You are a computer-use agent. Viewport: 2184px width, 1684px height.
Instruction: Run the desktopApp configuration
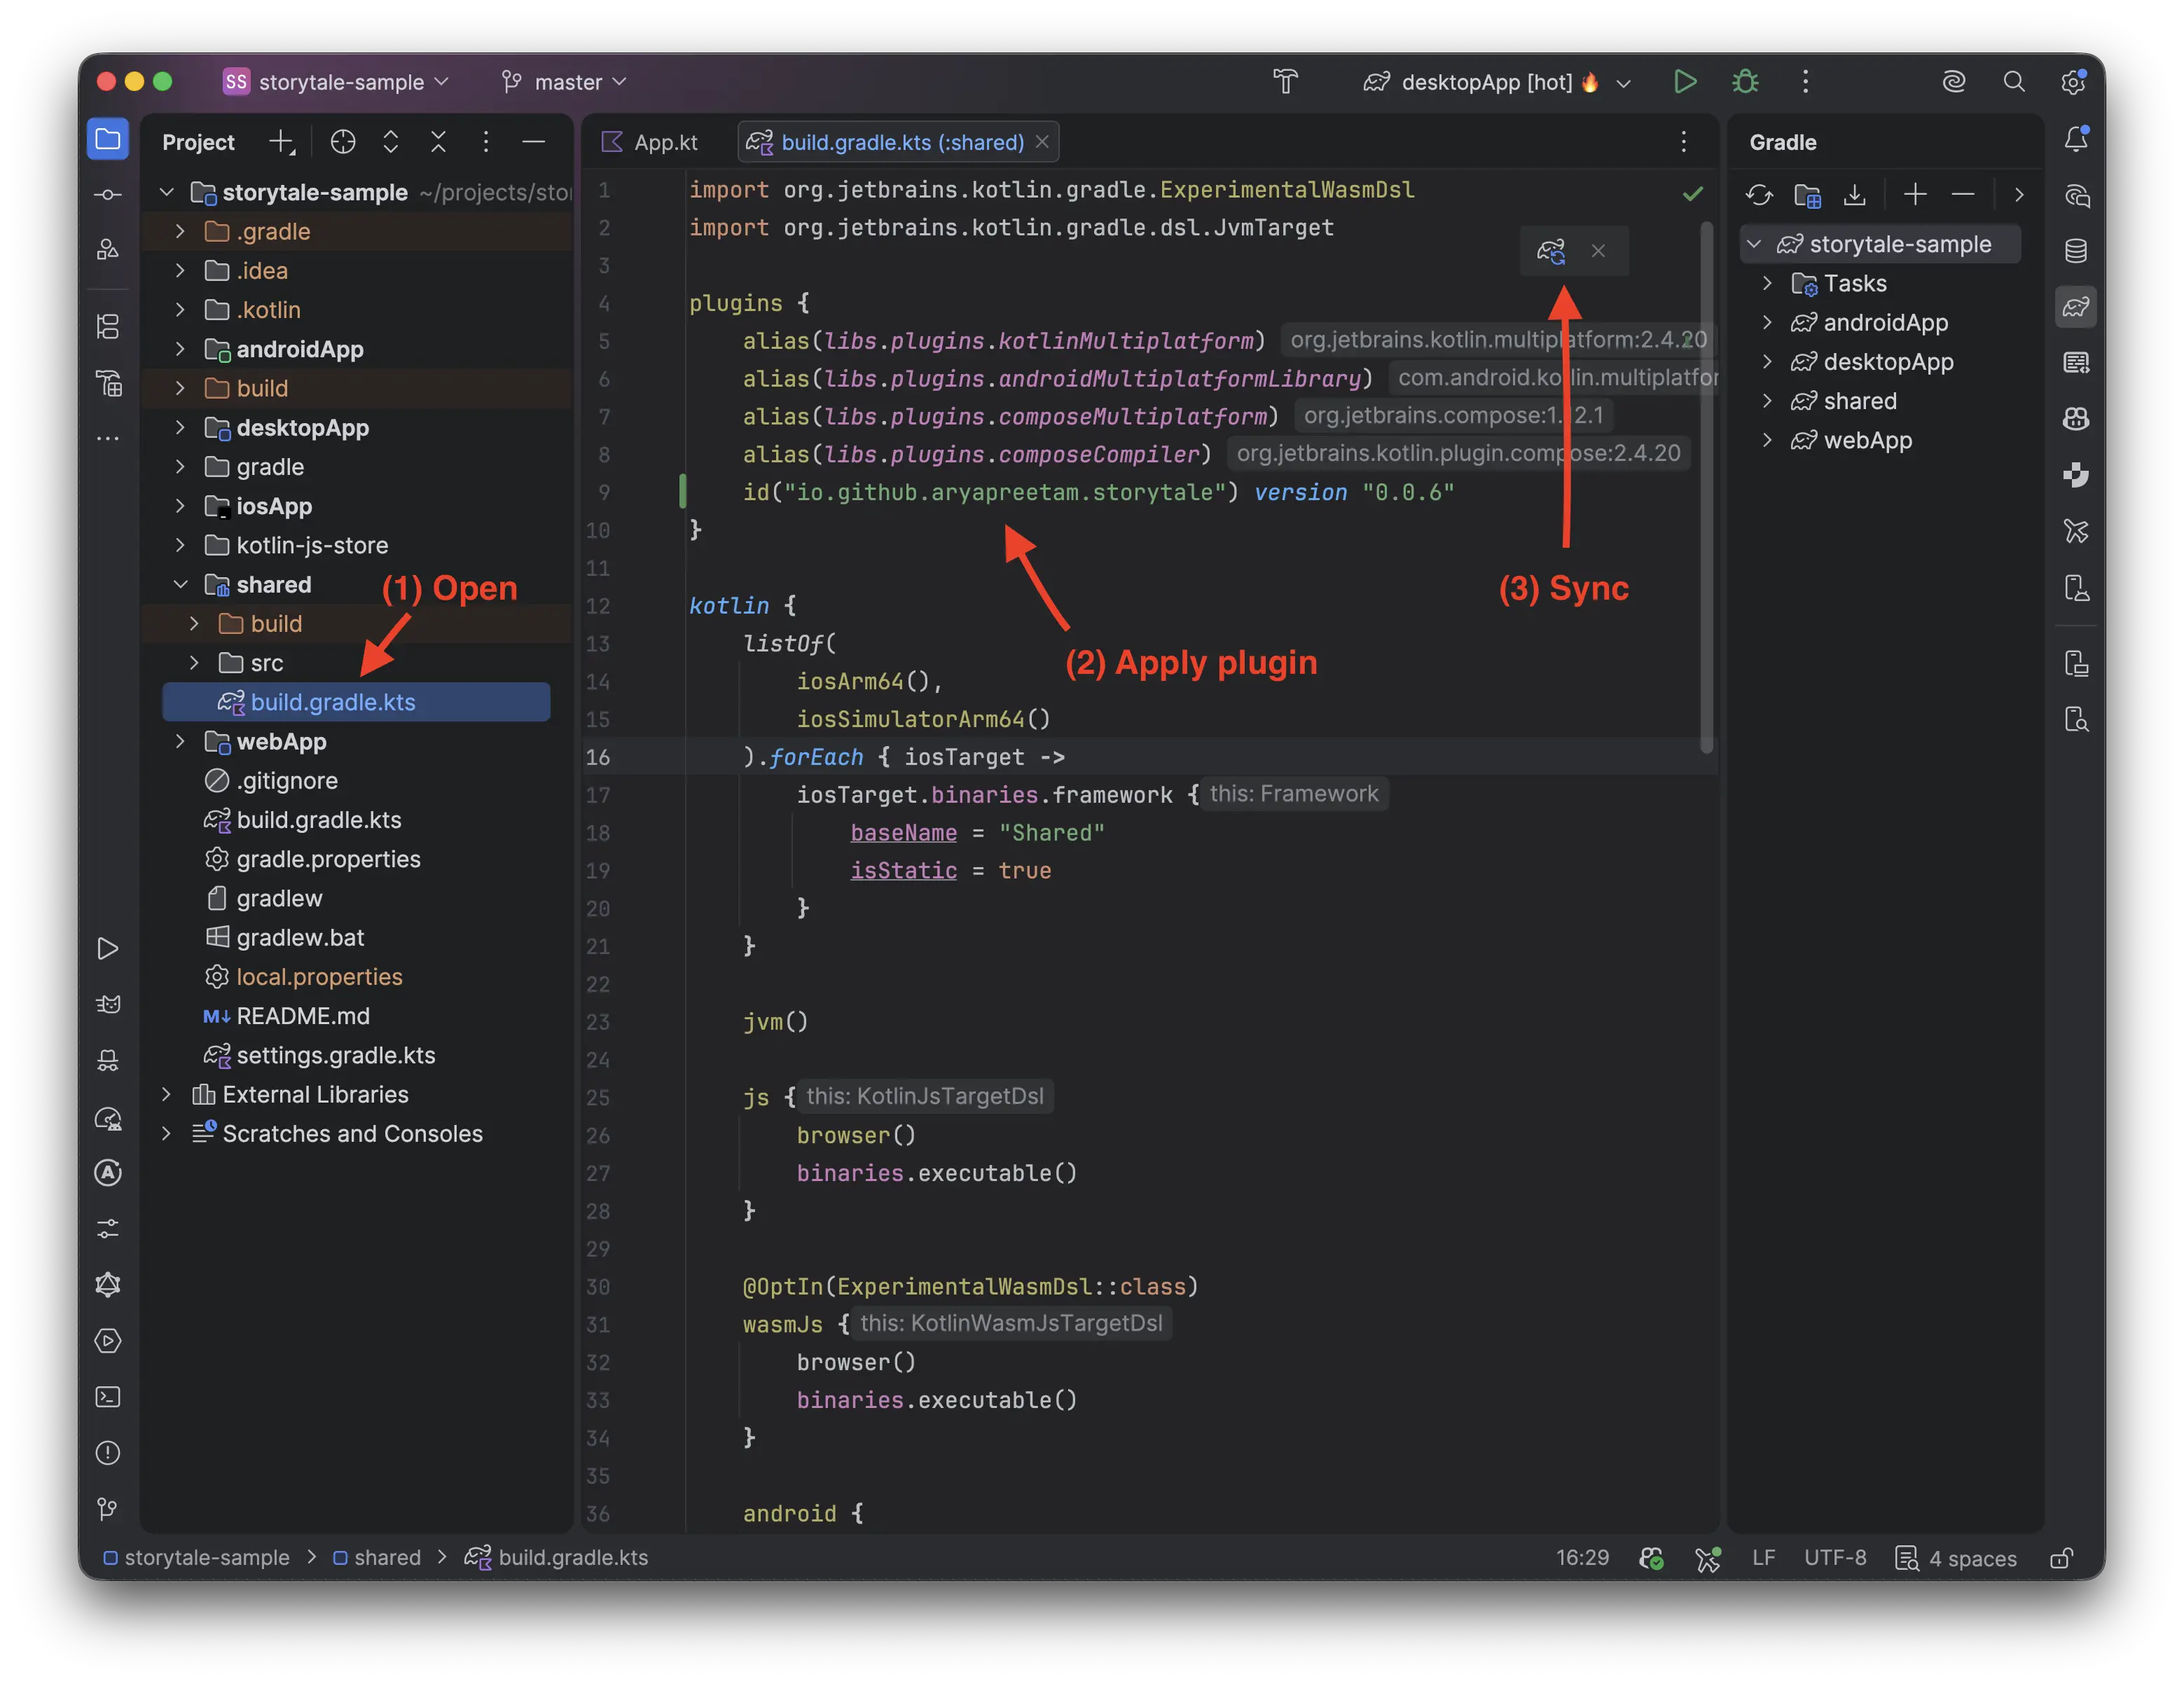tap(1685, 82)
